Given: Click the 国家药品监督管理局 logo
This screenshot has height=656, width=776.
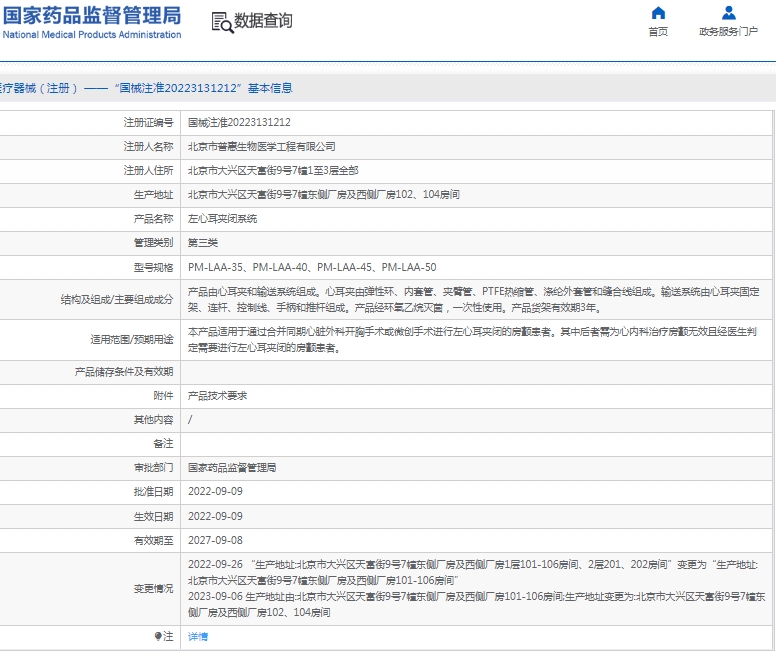Looking at the screenshot, I should 92,22.
